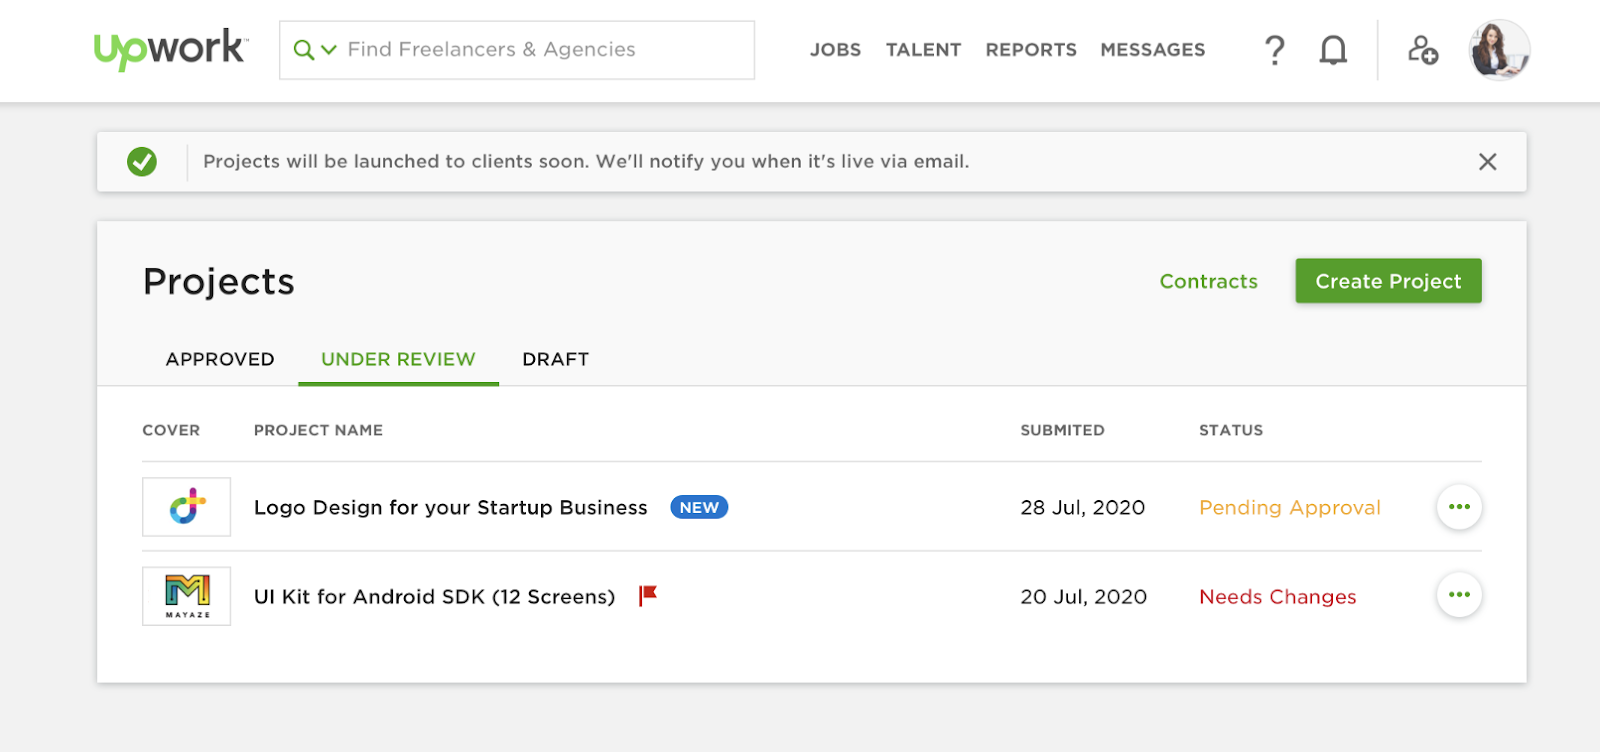
Task: Open the Mayaze project cover thumbnail
Action: pos(187,596)
